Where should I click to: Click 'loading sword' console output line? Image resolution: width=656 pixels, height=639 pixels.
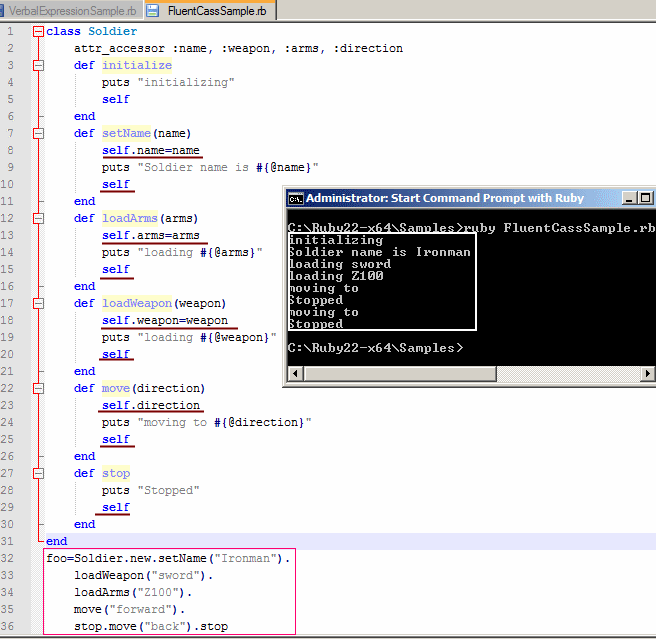click(340, 264)
